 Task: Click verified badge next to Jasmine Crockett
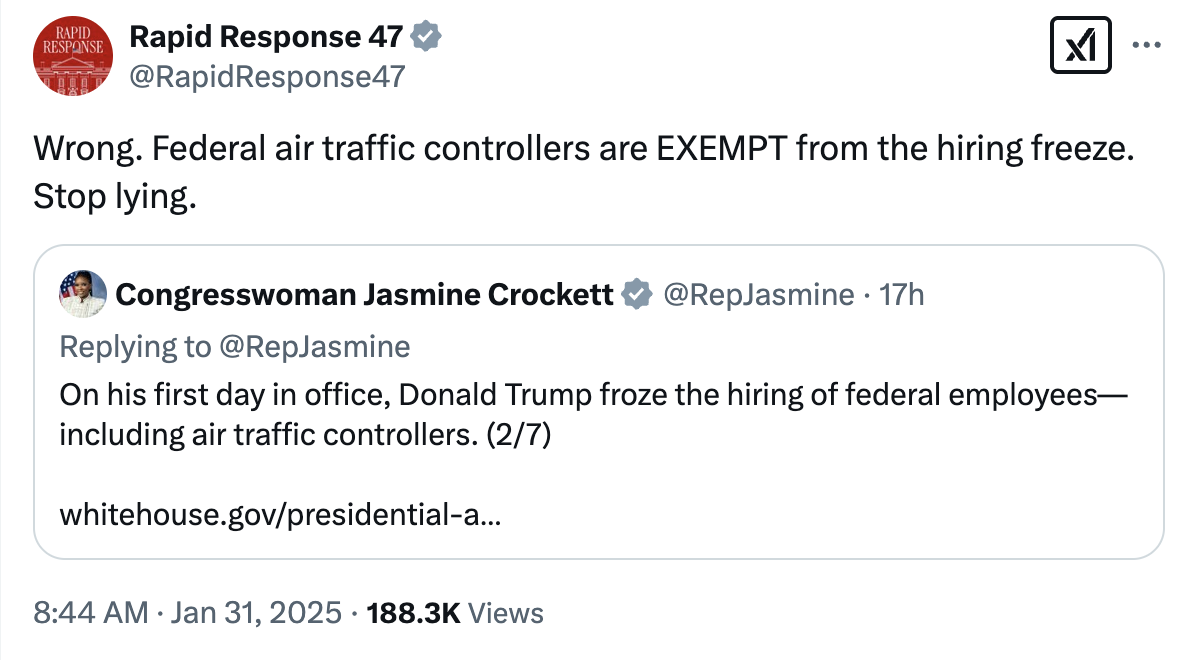click(x=634, y=294)
